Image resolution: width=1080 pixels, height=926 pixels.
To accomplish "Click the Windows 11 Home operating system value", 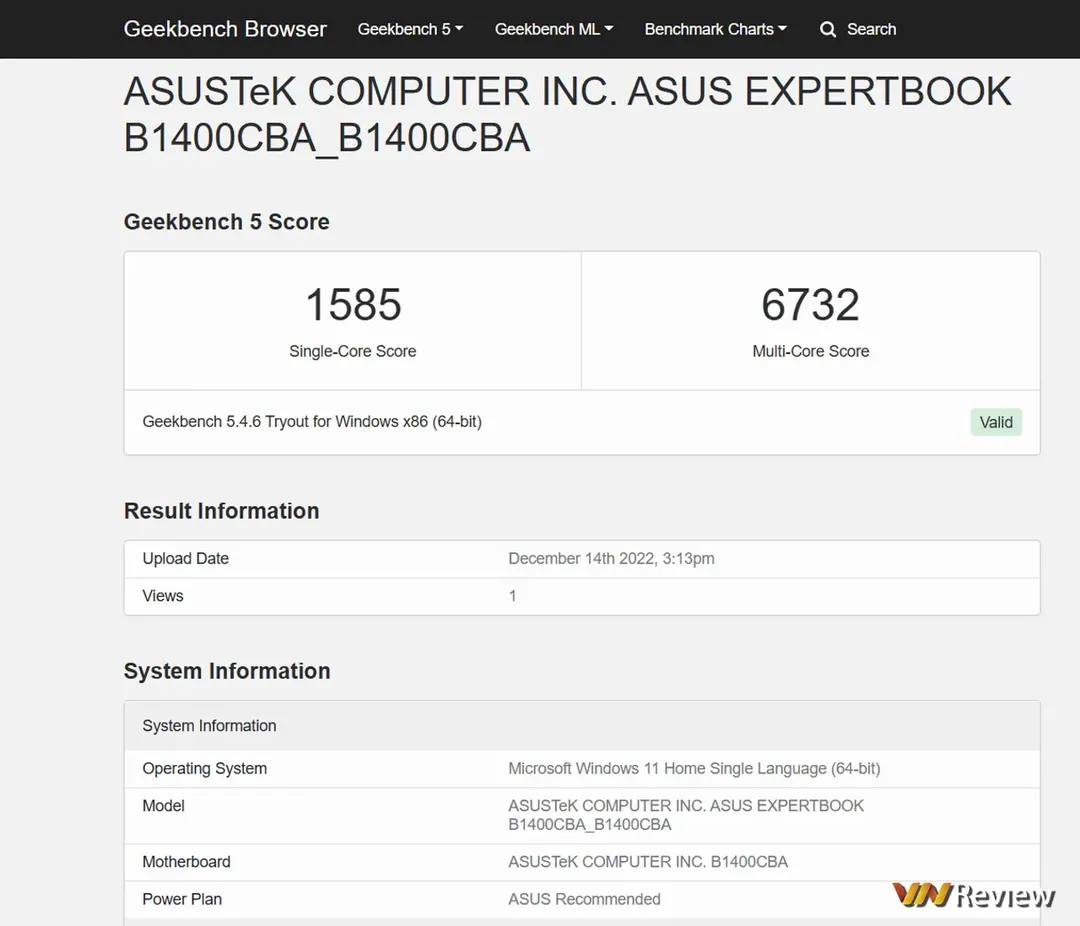I will pos(694,768).
